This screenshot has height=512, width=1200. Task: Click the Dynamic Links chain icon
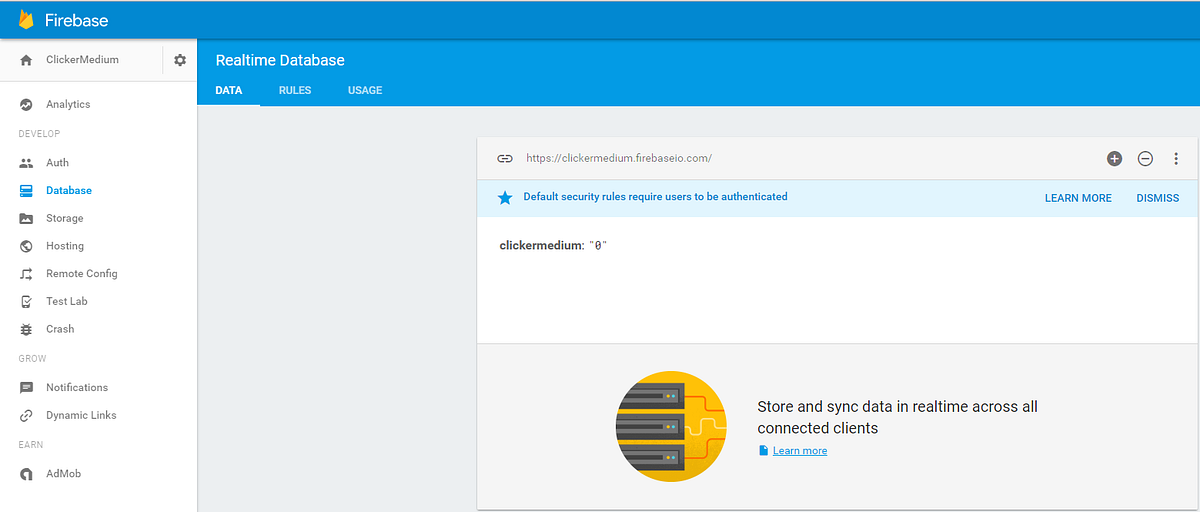(27, 415)
